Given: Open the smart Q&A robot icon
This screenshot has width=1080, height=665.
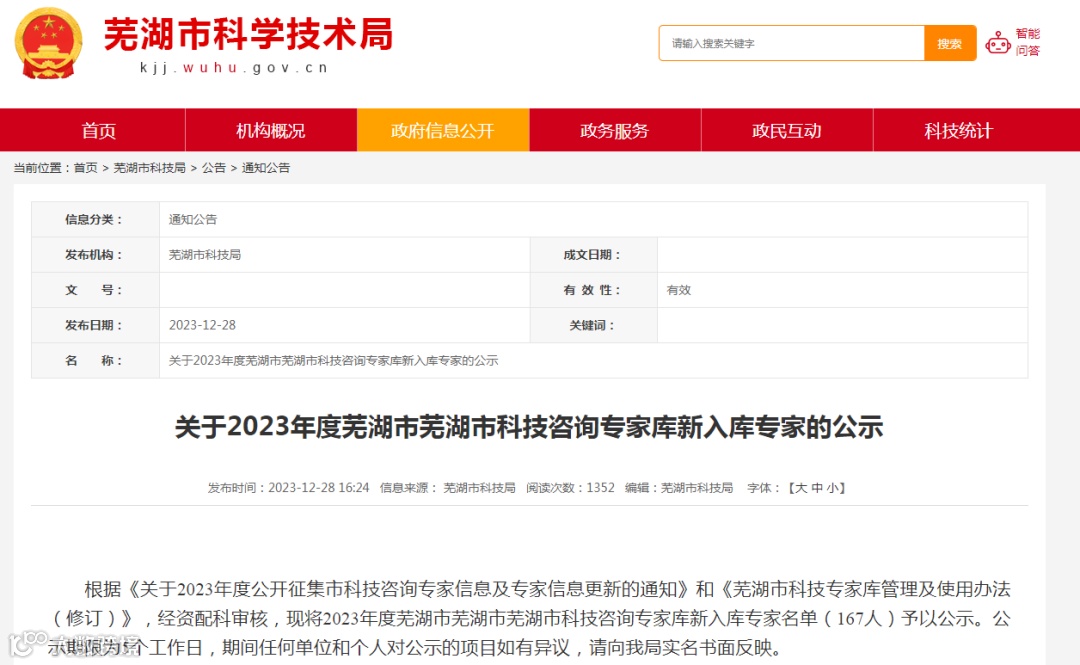Looking at the screenshot, I should (997, 43).
